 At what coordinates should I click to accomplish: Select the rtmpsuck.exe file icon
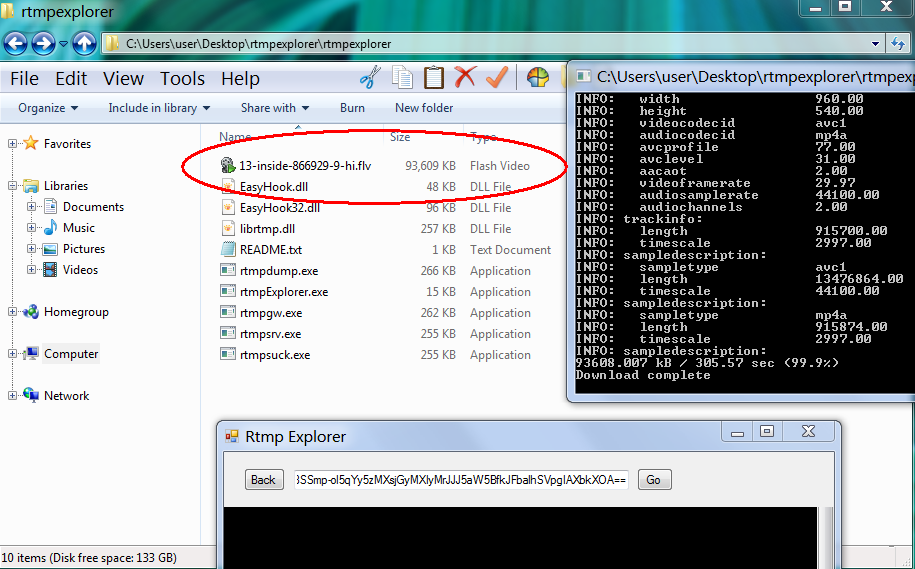click(228, 354)
